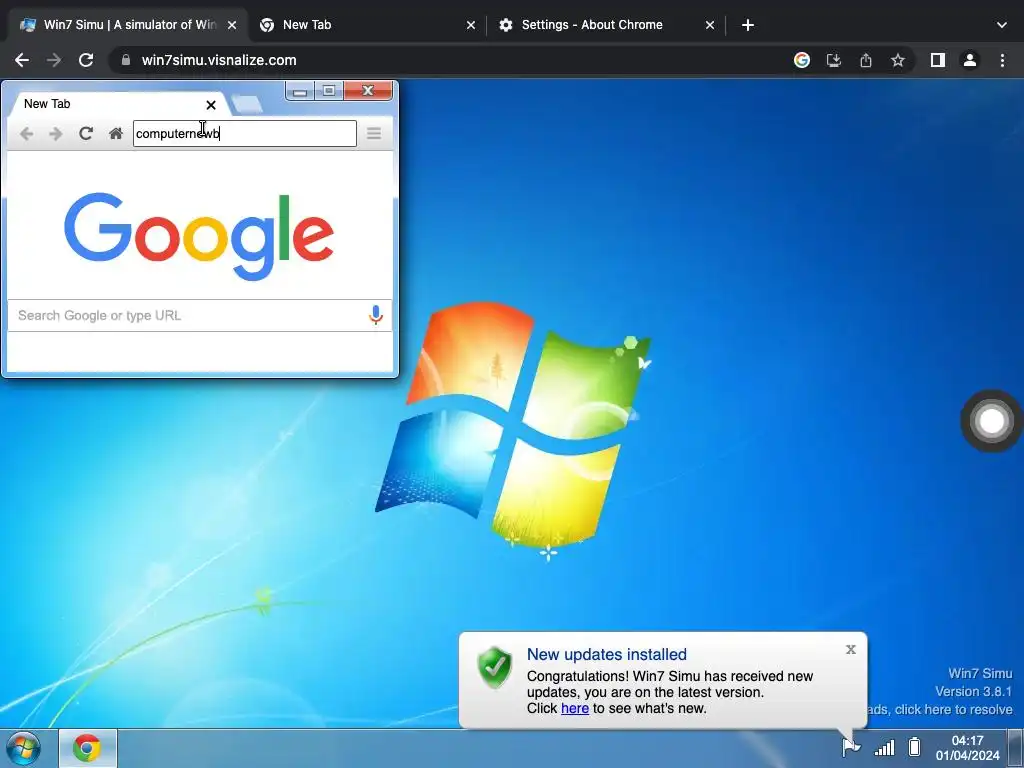
Task: Click the 'click here to resolve' text
Action: pos(953,710)
